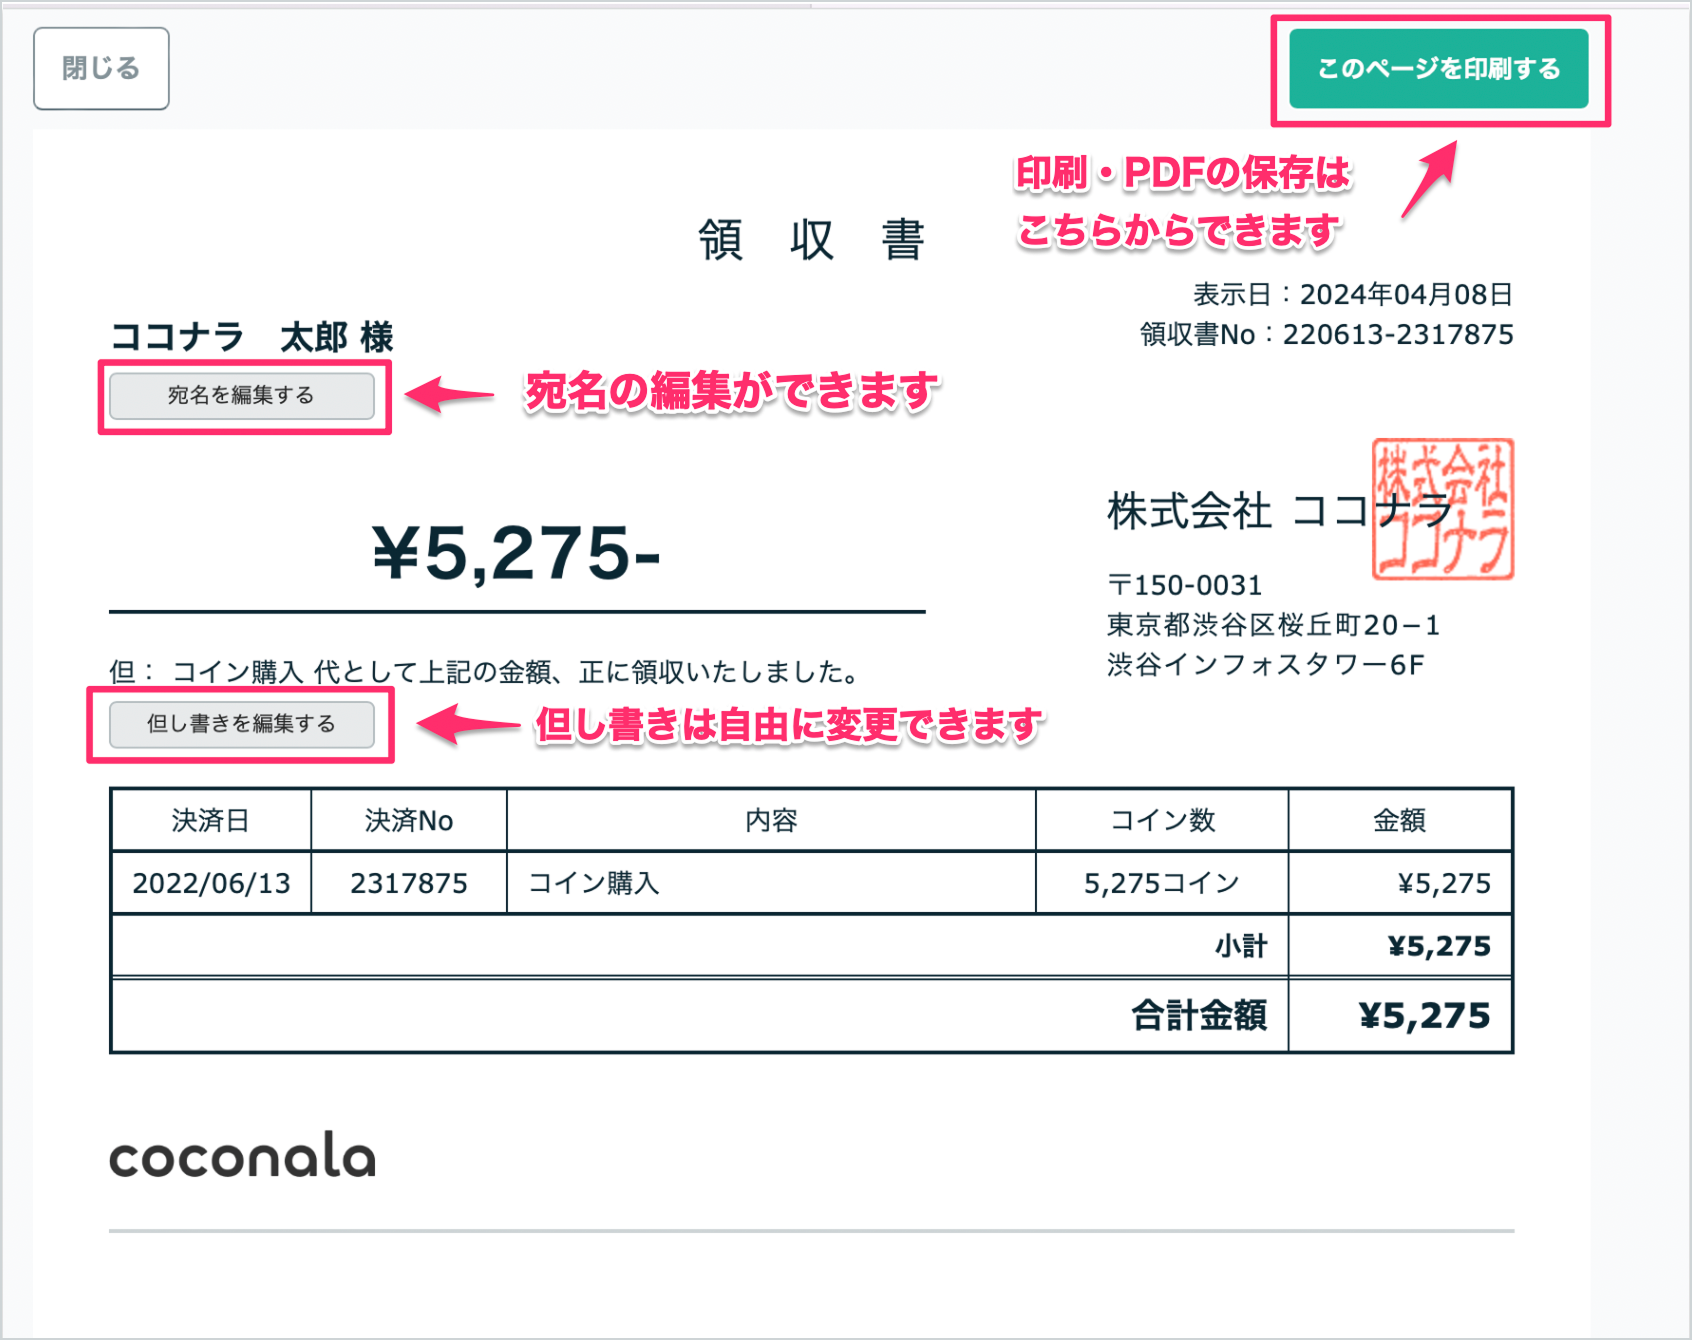
Task: Open the 宛名を編集する editor
Action: (242, 396)
